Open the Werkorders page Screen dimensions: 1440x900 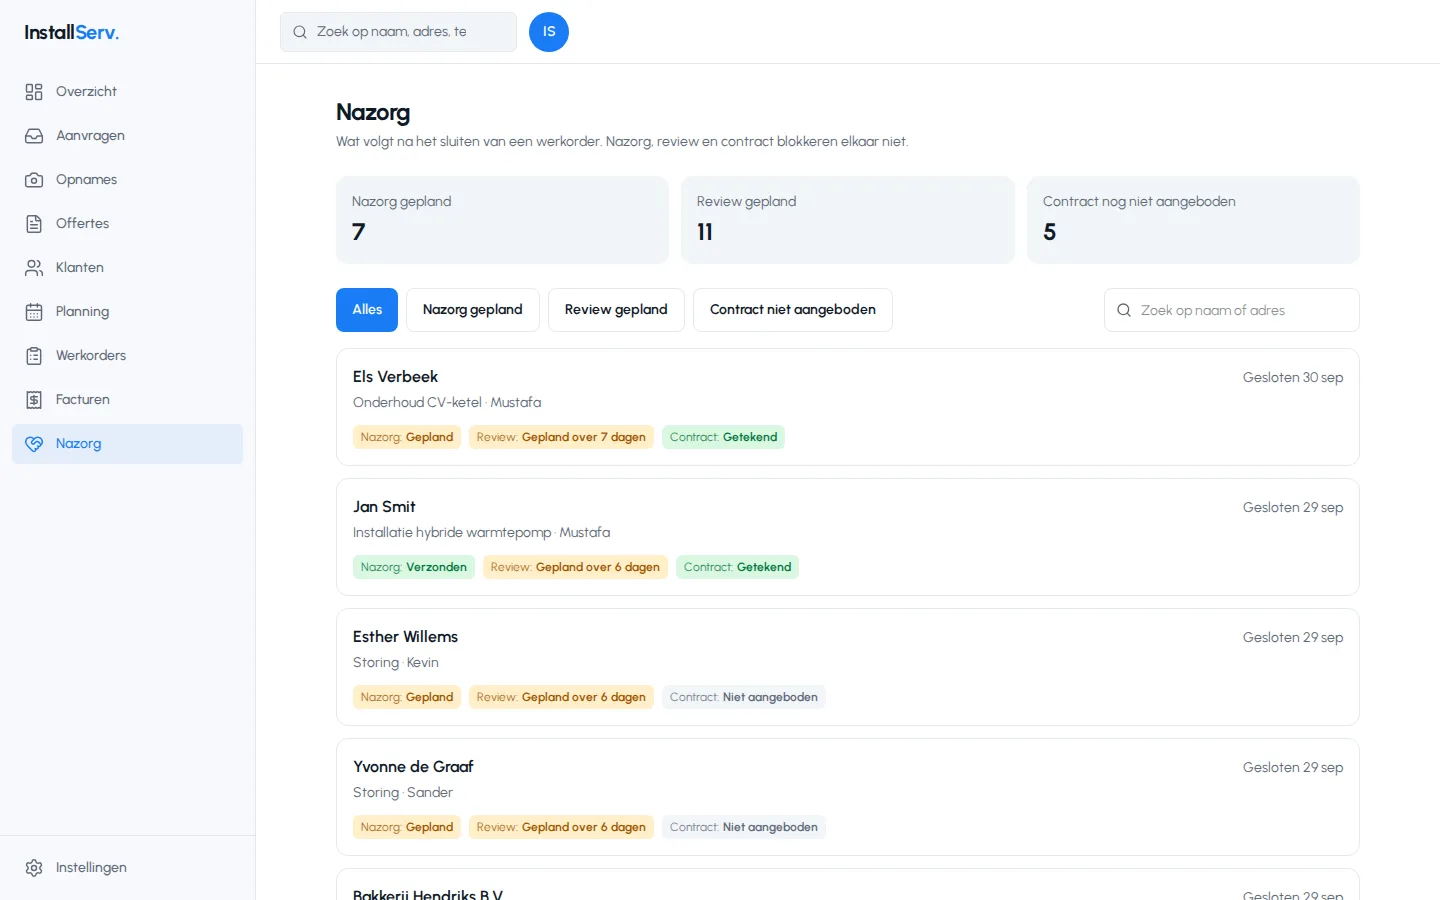coord(127,356)
